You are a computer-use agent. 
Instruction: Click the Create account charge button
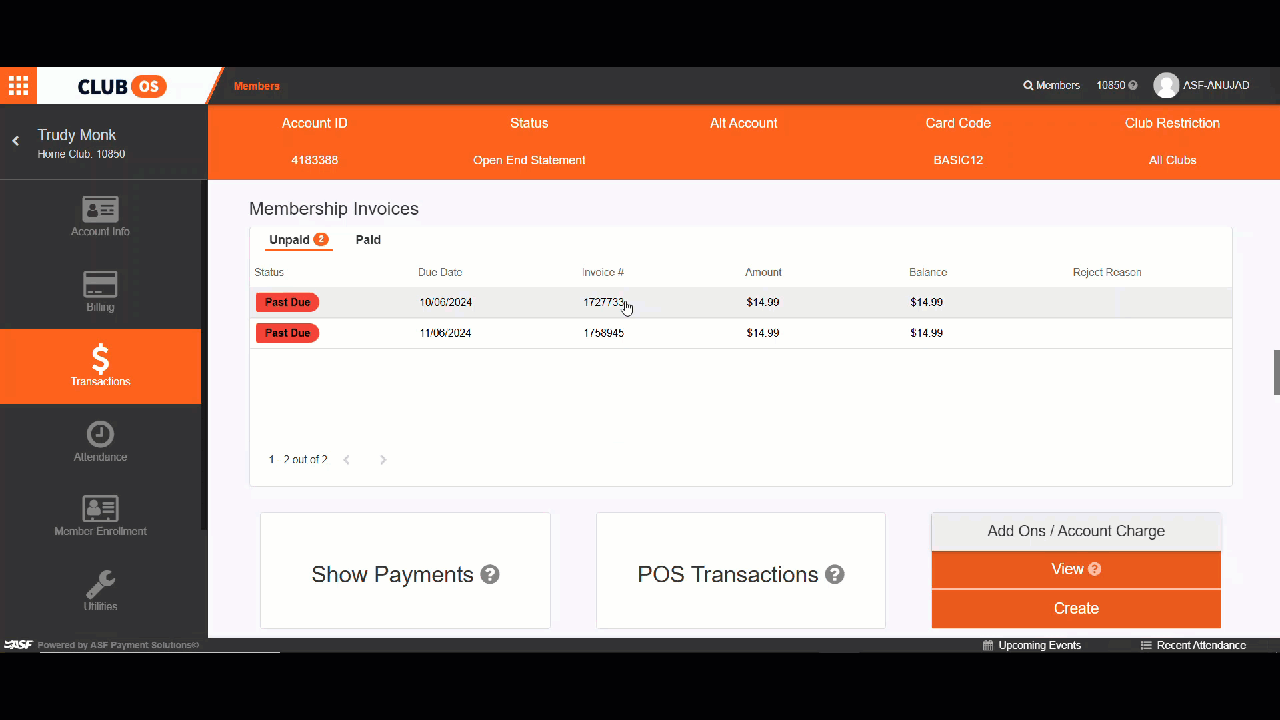click(x=1076, y=609)
